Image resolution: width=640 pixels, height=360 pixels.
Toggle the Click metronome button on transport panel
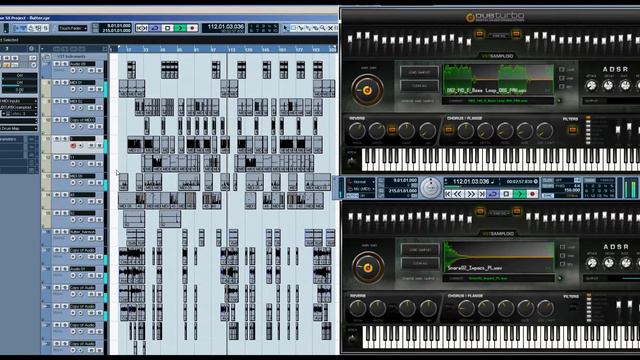click(548, 180)
